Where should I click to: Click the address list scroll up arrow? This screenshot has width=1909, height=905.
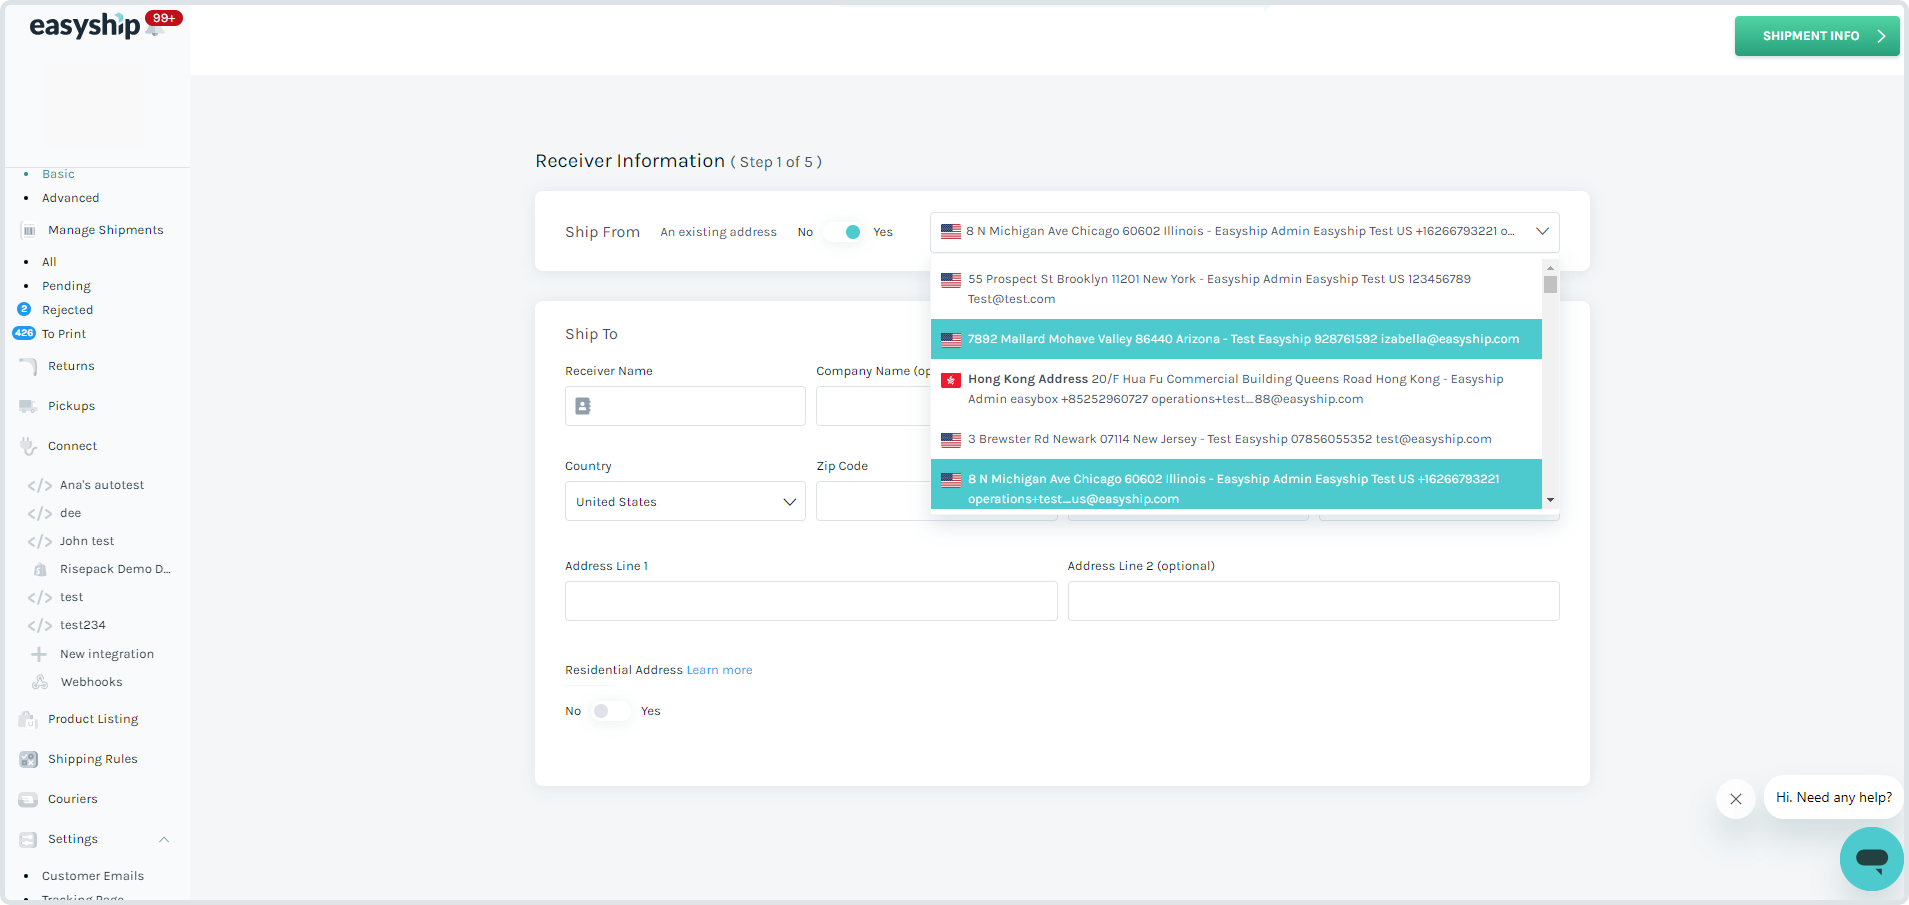[1550, 267]
